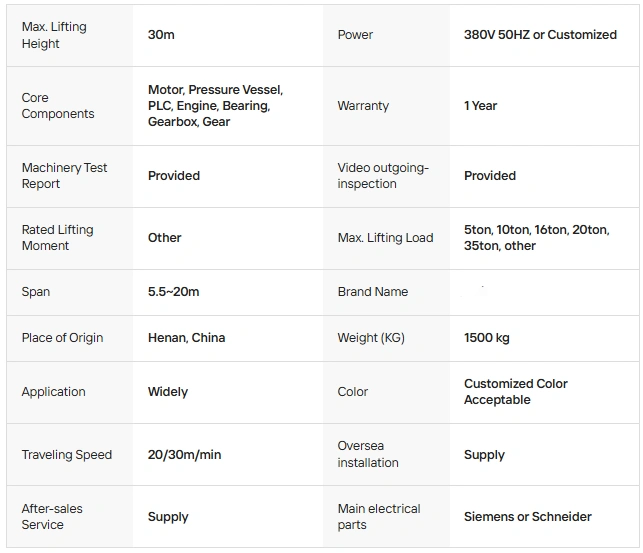The height and width of the screenshot is (553, 643).
Task: Select the "Widely" application value
Action: pyautogui.click(x=167, y=392)
